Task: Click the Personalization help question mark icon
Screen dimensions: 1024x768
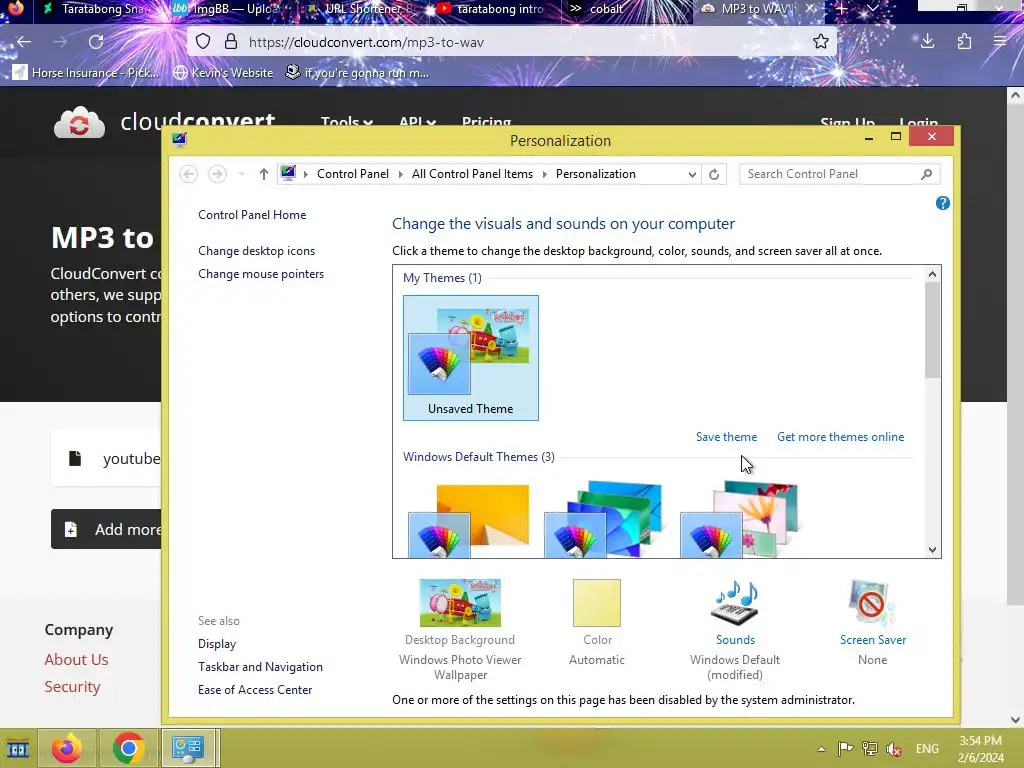Action: tap(942, 203)
